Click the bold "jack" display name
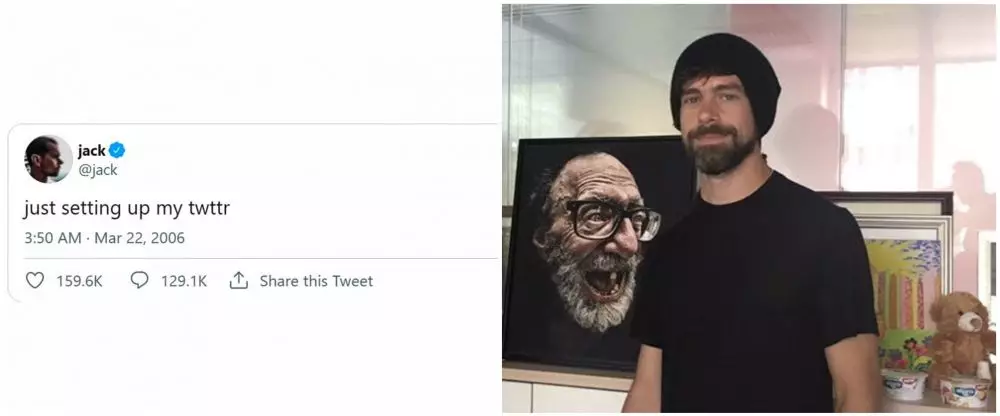Image resolution: width=1000 pixels, height=416 pixels. (91, 151)
